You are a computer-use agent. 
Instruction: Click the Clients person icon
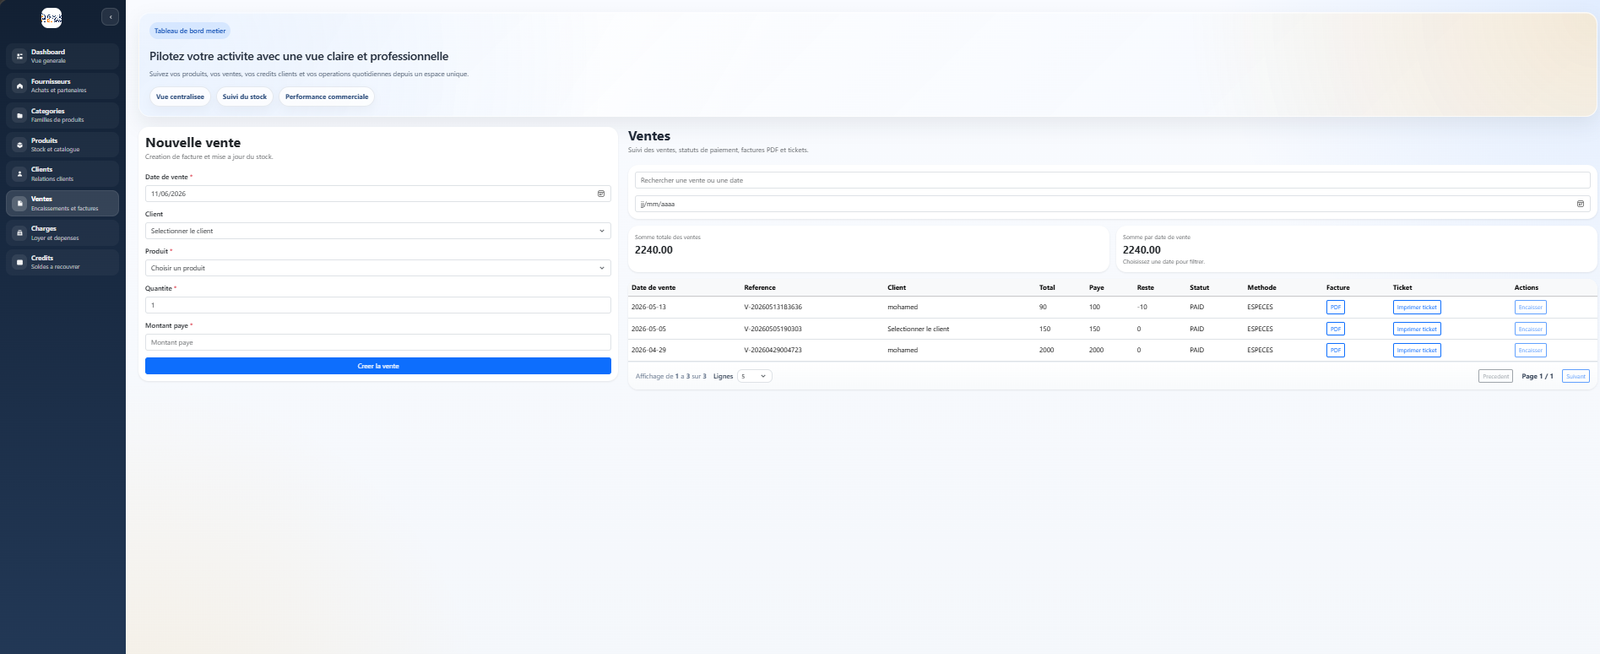pos(19,174)
